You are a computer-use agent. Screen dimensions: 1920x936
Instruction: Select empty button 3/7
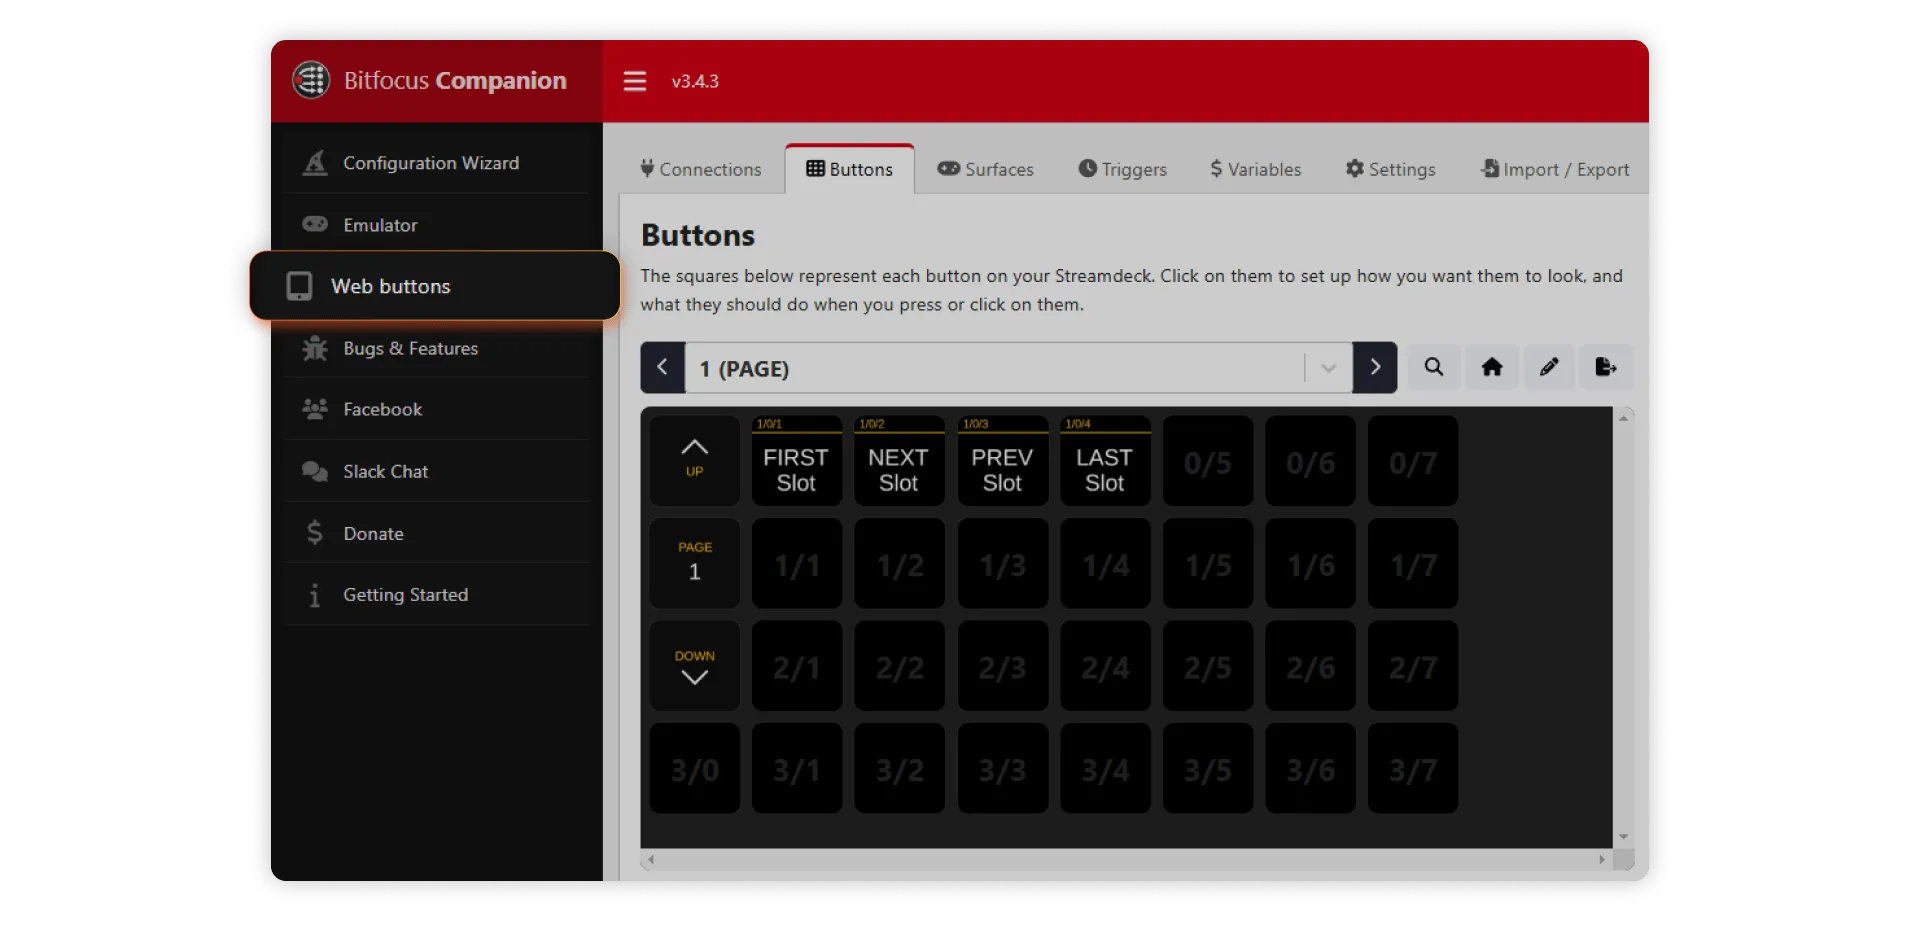tap(1413, 768)
